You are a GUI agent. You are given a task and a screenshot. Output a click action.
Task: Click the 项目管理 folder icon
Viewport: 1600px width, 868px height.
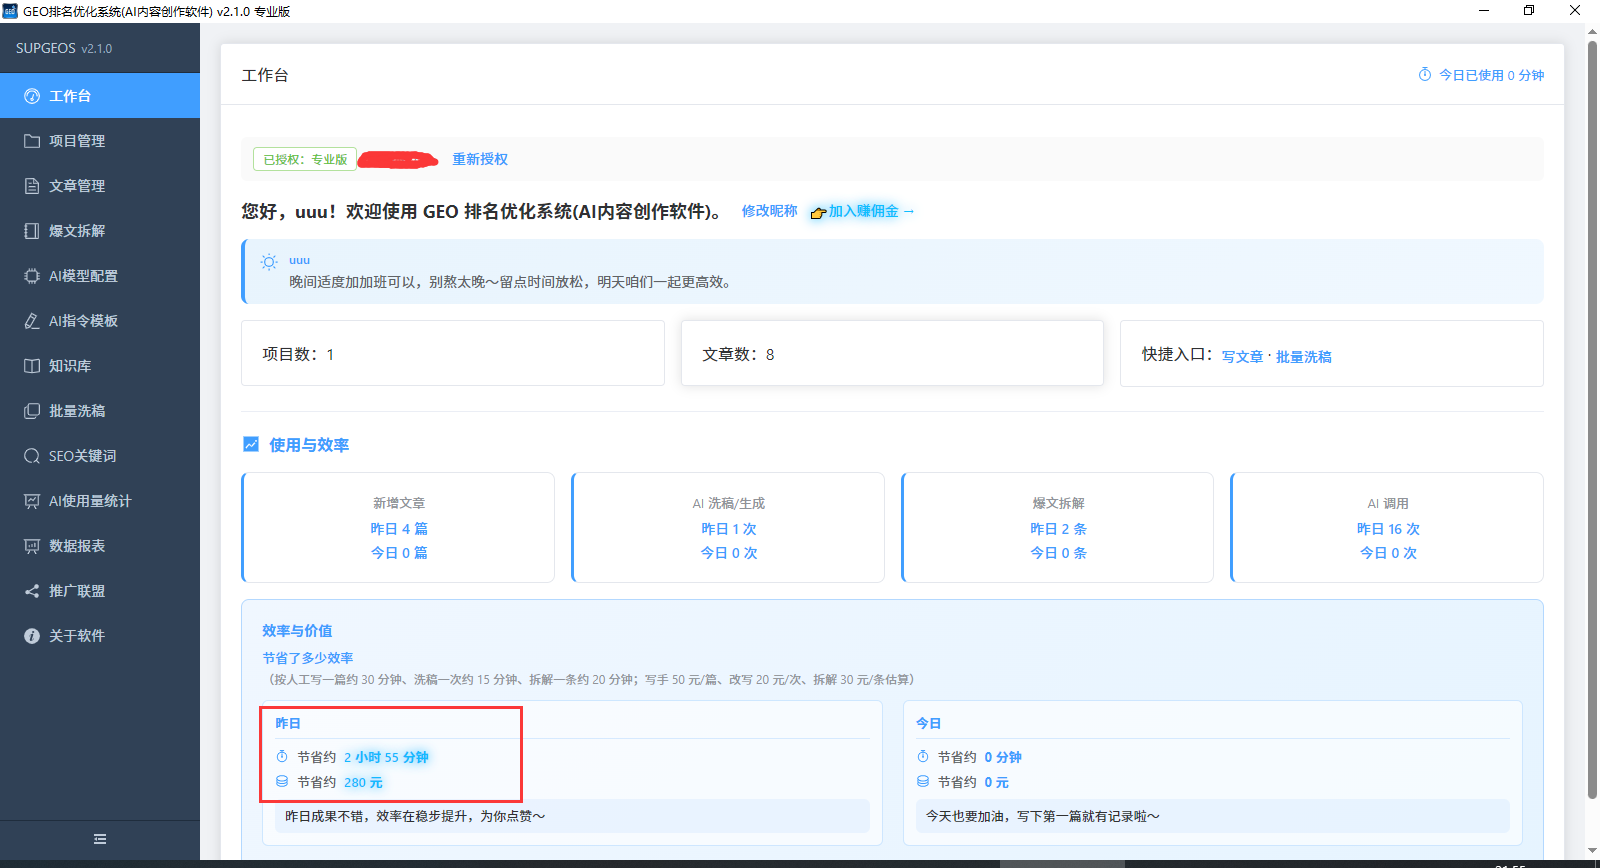tap(32, 141)
